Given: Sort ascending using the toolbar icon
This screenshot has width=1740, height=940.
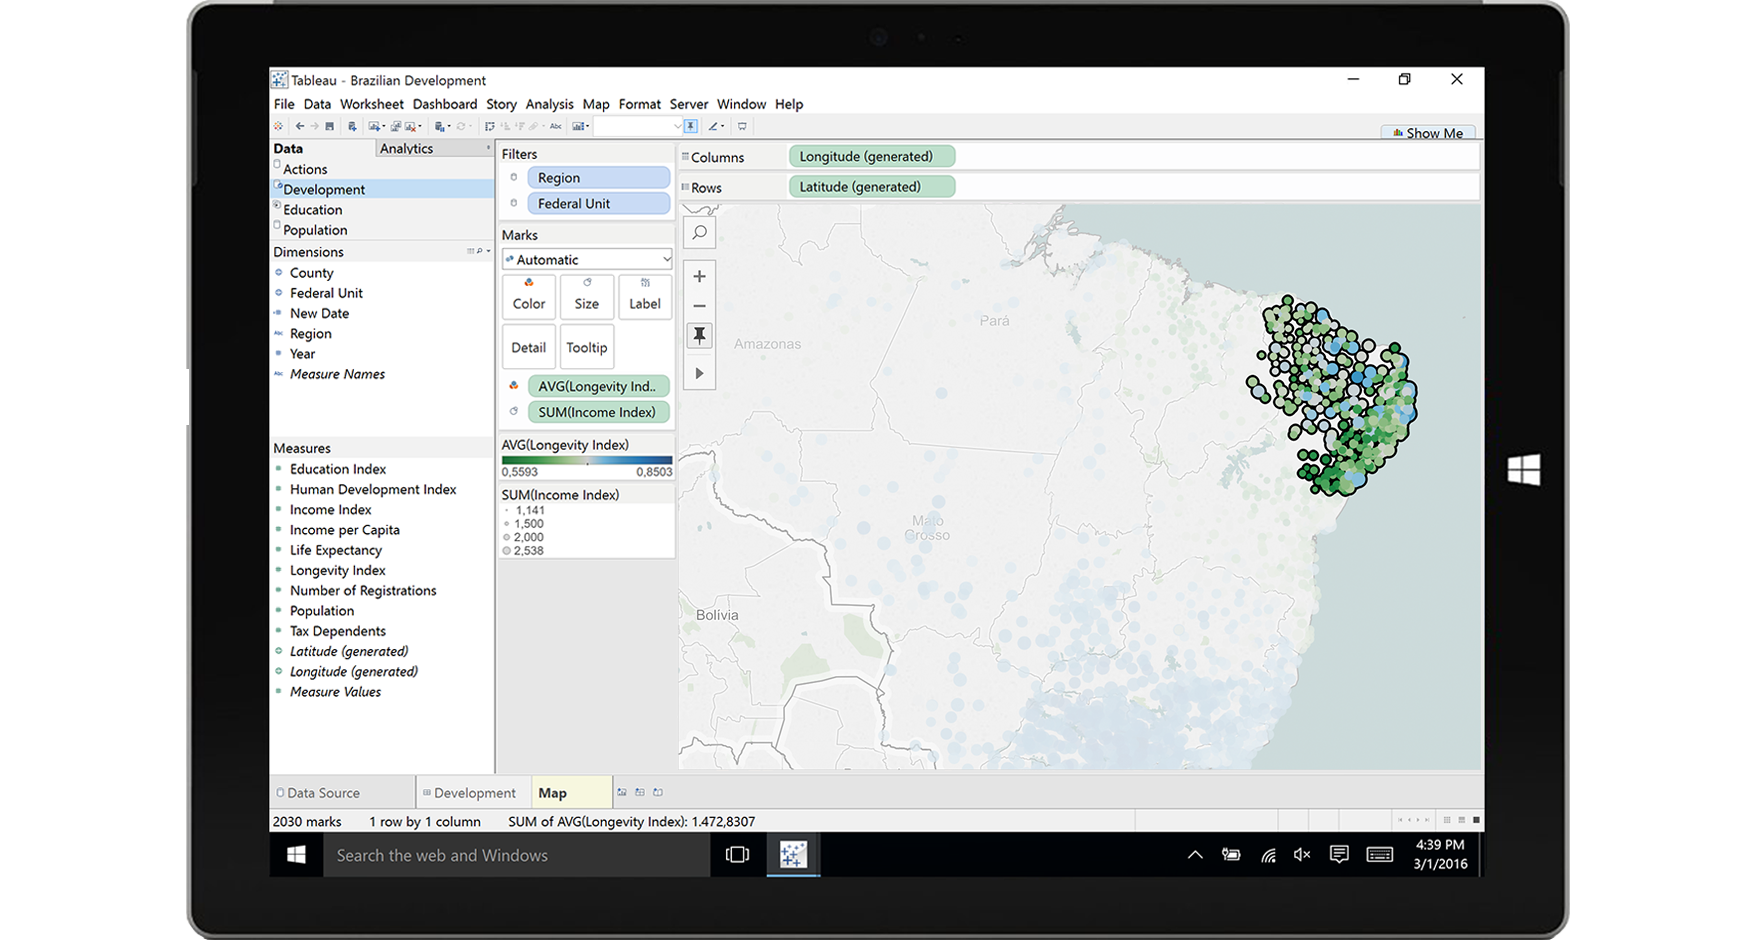Looking at the screenshot, I should (505, 126).
